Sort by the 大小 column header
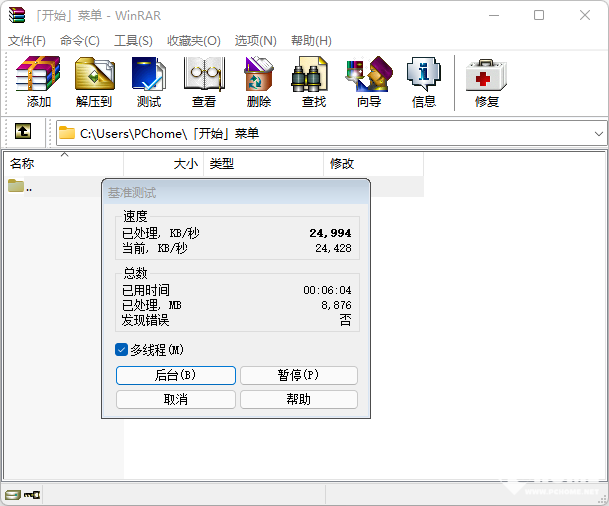Viewport: 609px width, 506px height. point(164,164)
